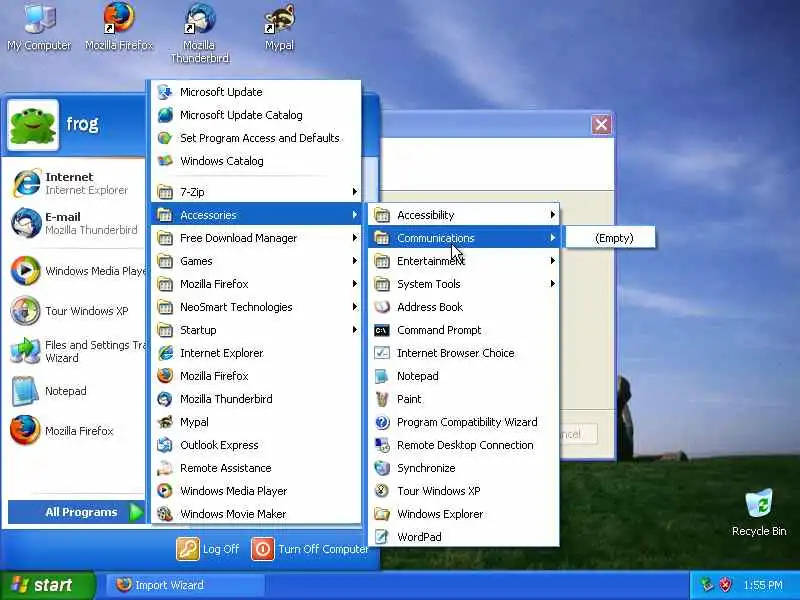Expand Accessibility submenu in Accessories

click(464, 215)
